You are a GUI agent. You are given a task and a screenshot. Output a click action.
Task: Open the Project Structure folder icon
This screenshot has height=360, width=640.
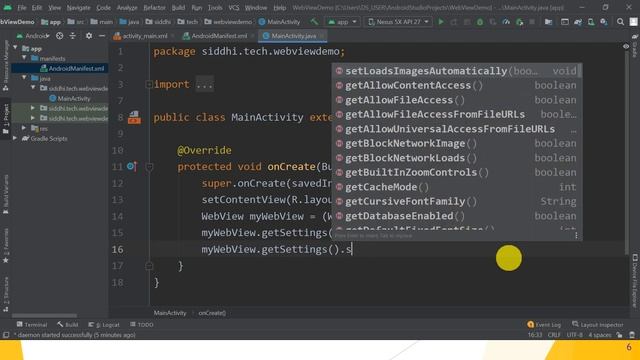tap(549, 22)
